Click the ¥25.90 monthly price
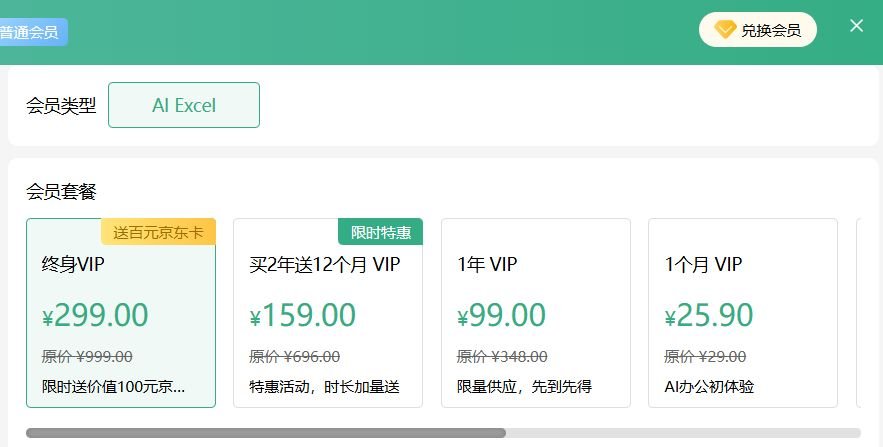The height and width of the screenshot is (447, 883). click(x=709, y=316)
